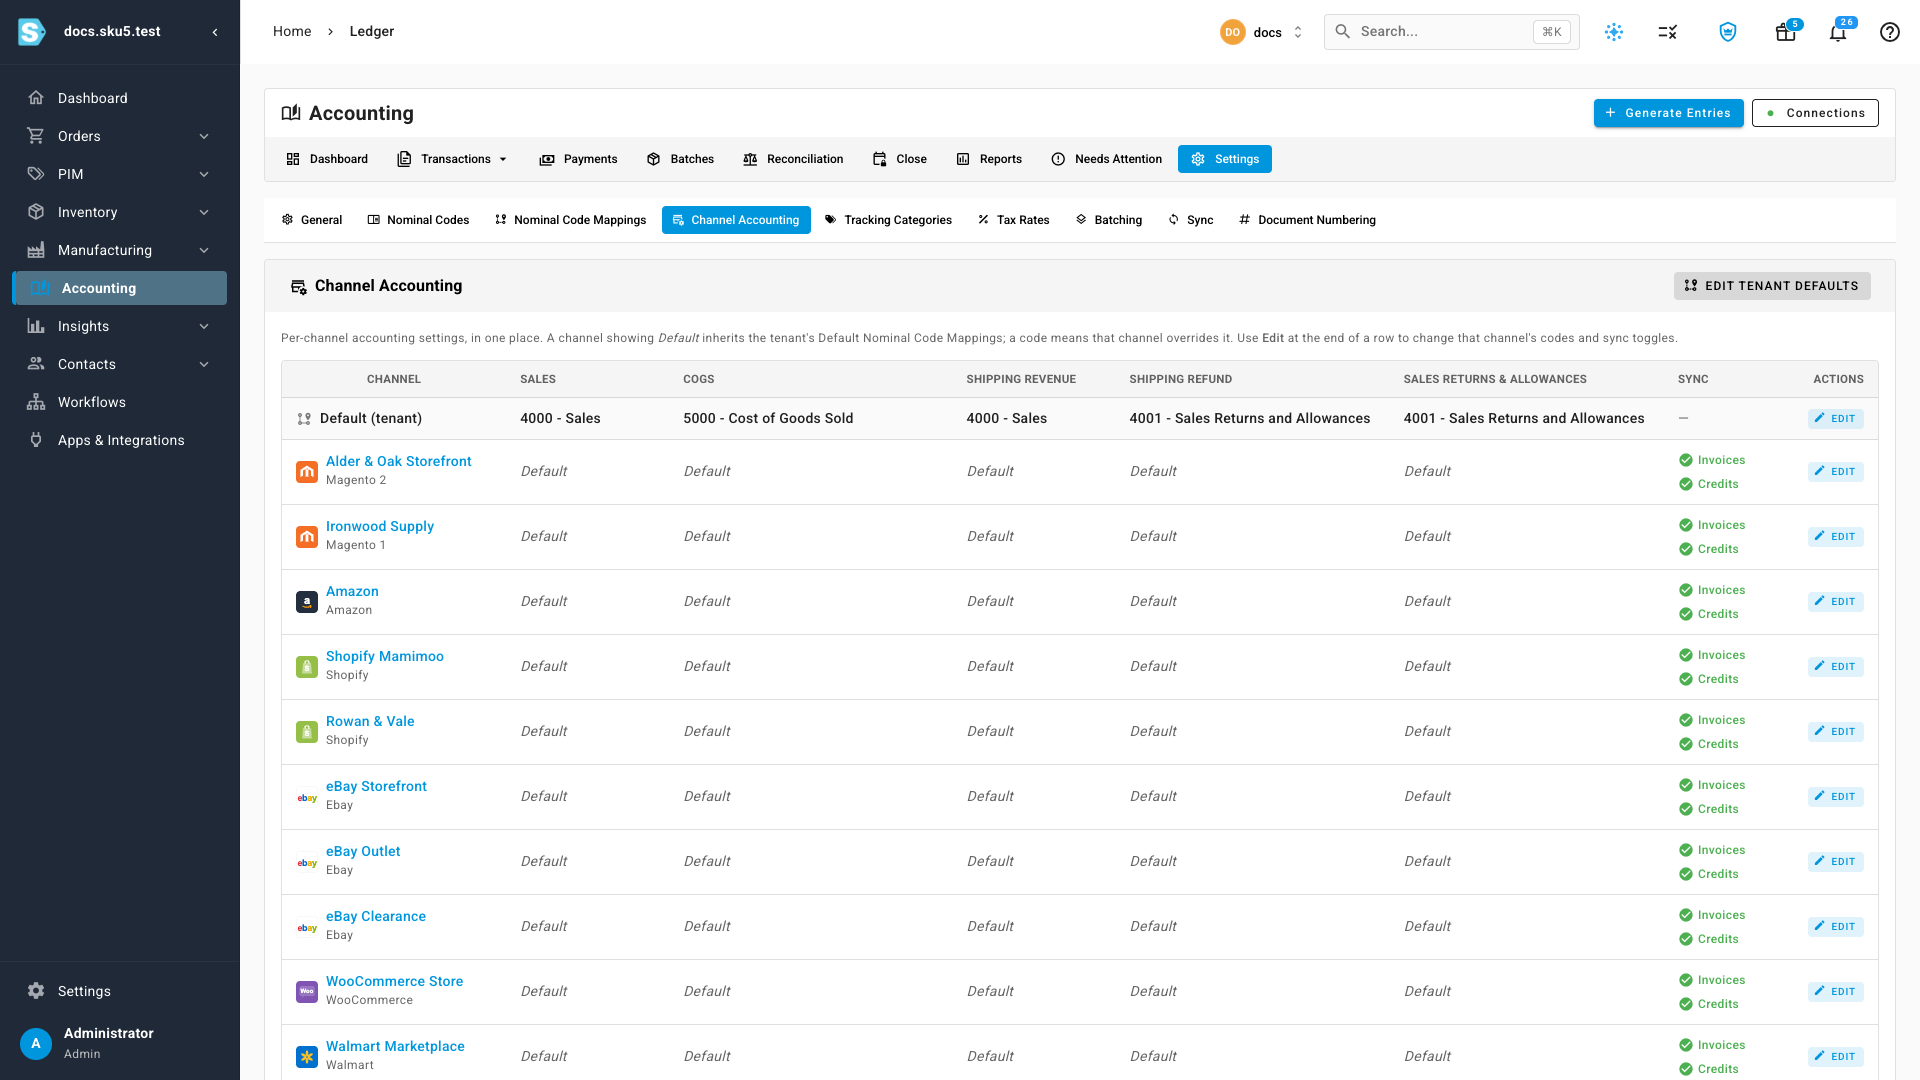This screenshot has height=1080, width=1920.
Task: Switch to Nominal Code Mappings tab
Action: (x=571, y=220)
